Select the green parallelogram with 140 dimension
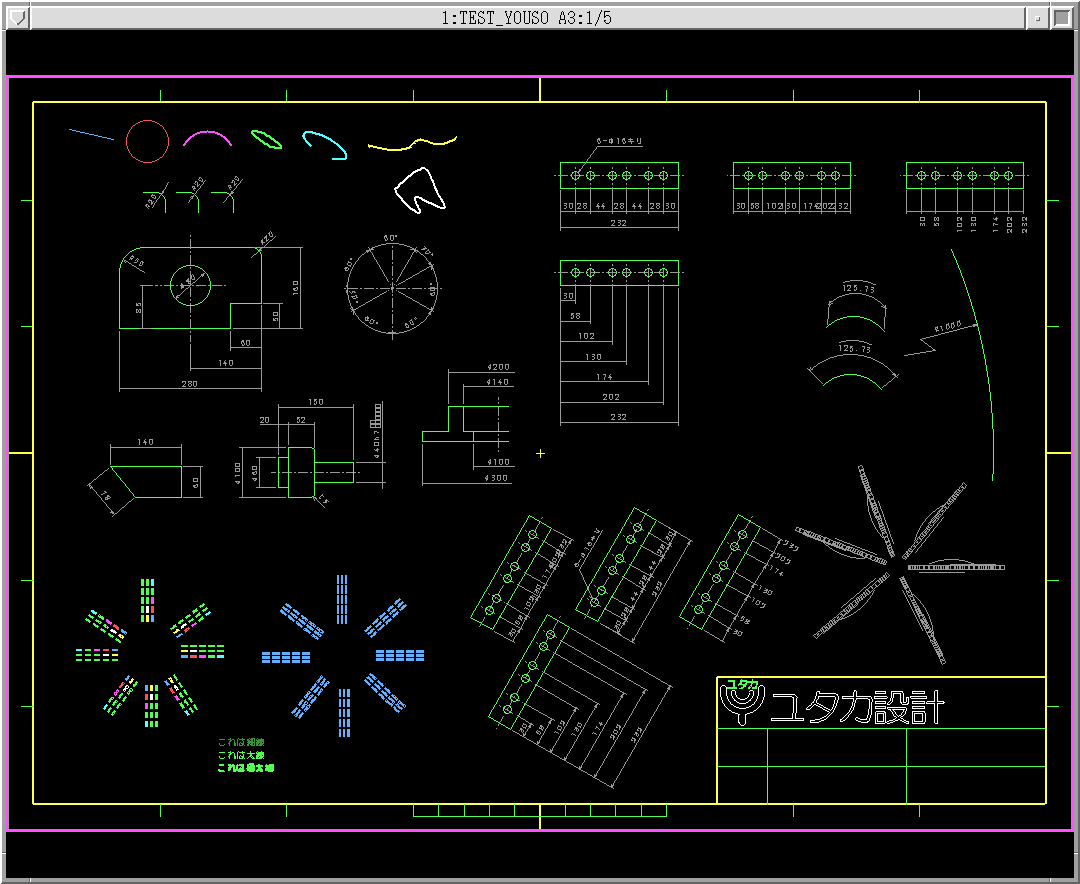 [146, 481]
